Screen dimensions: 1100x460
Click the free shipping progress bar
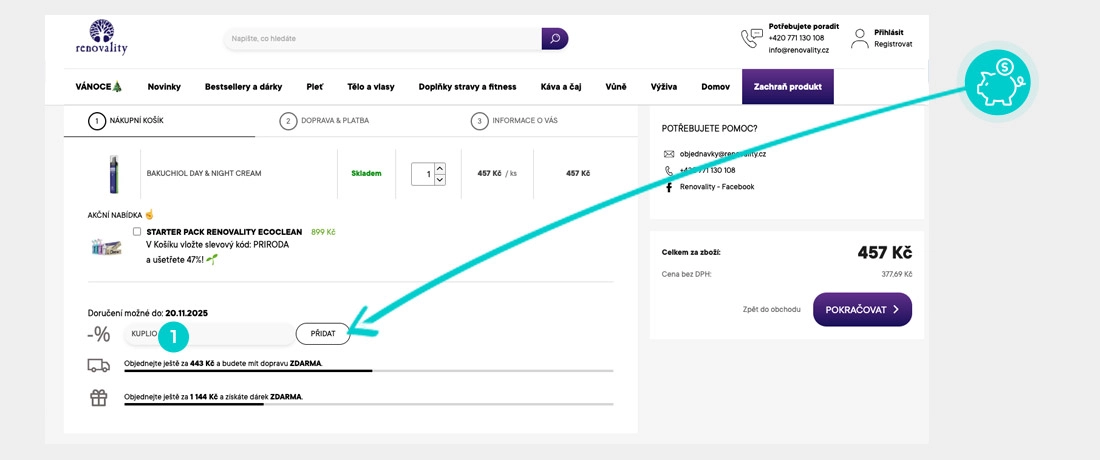[x=368, y=371]
